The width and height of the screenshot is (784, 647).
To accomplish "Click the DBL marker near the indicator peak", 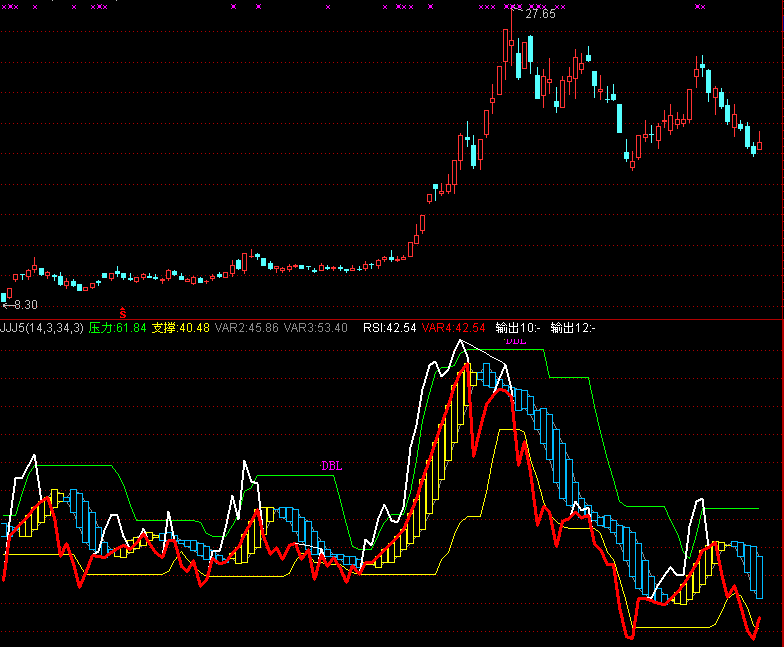I will point(515,341).
